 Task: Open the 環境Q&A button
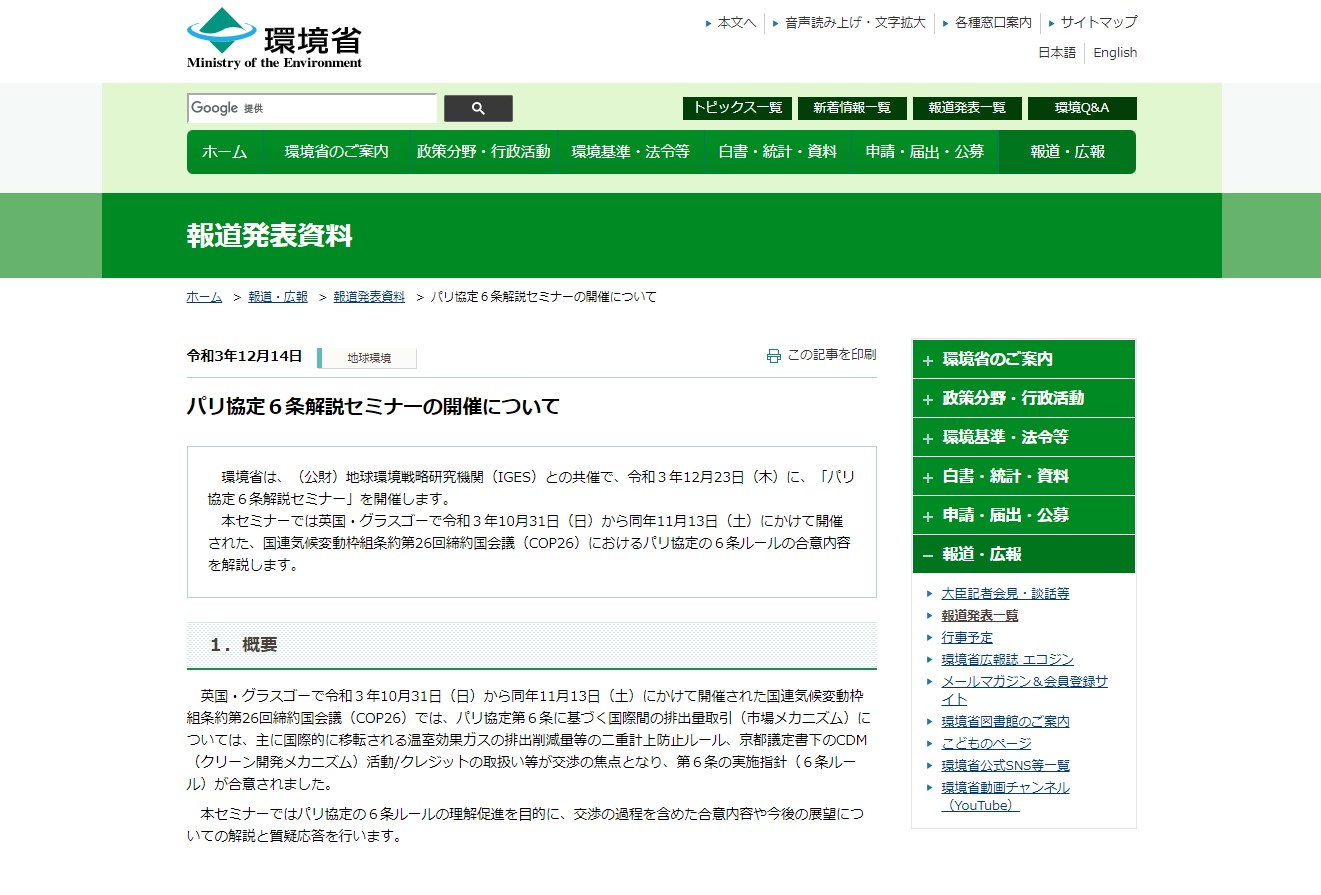(x=1081, y=108)
